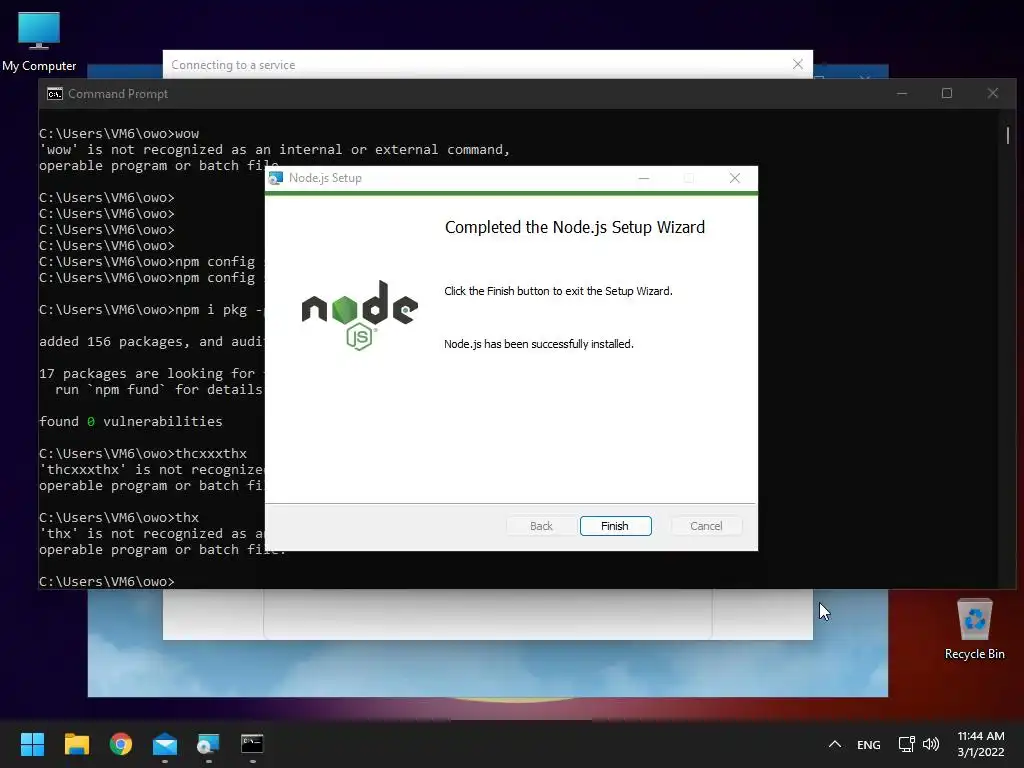Maximize the Command Prompt window
The image size is (1024, 768).
947,93
